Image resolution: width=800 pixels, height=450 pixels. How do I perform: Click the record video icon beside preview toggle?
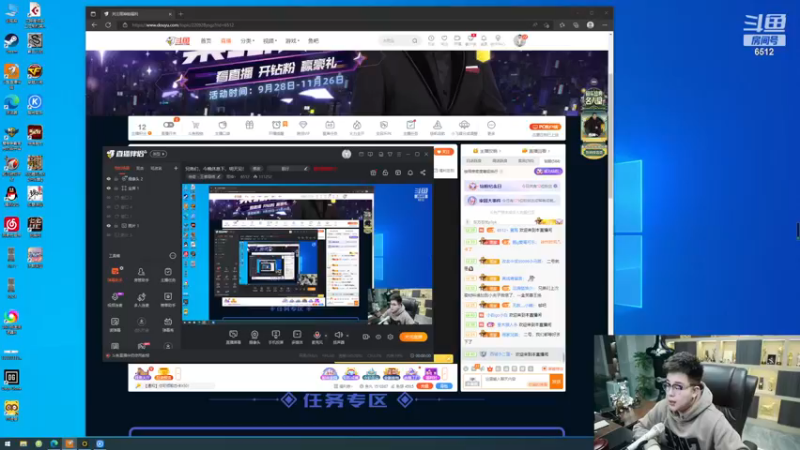366,337
